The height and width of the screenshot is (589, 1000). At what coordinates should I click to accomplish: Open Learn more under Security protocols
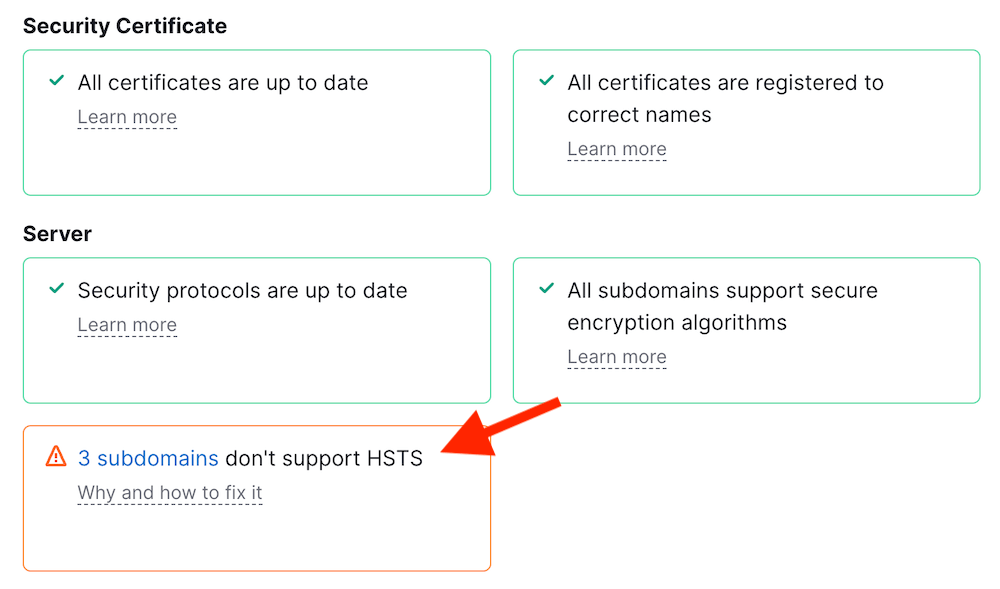127,325
